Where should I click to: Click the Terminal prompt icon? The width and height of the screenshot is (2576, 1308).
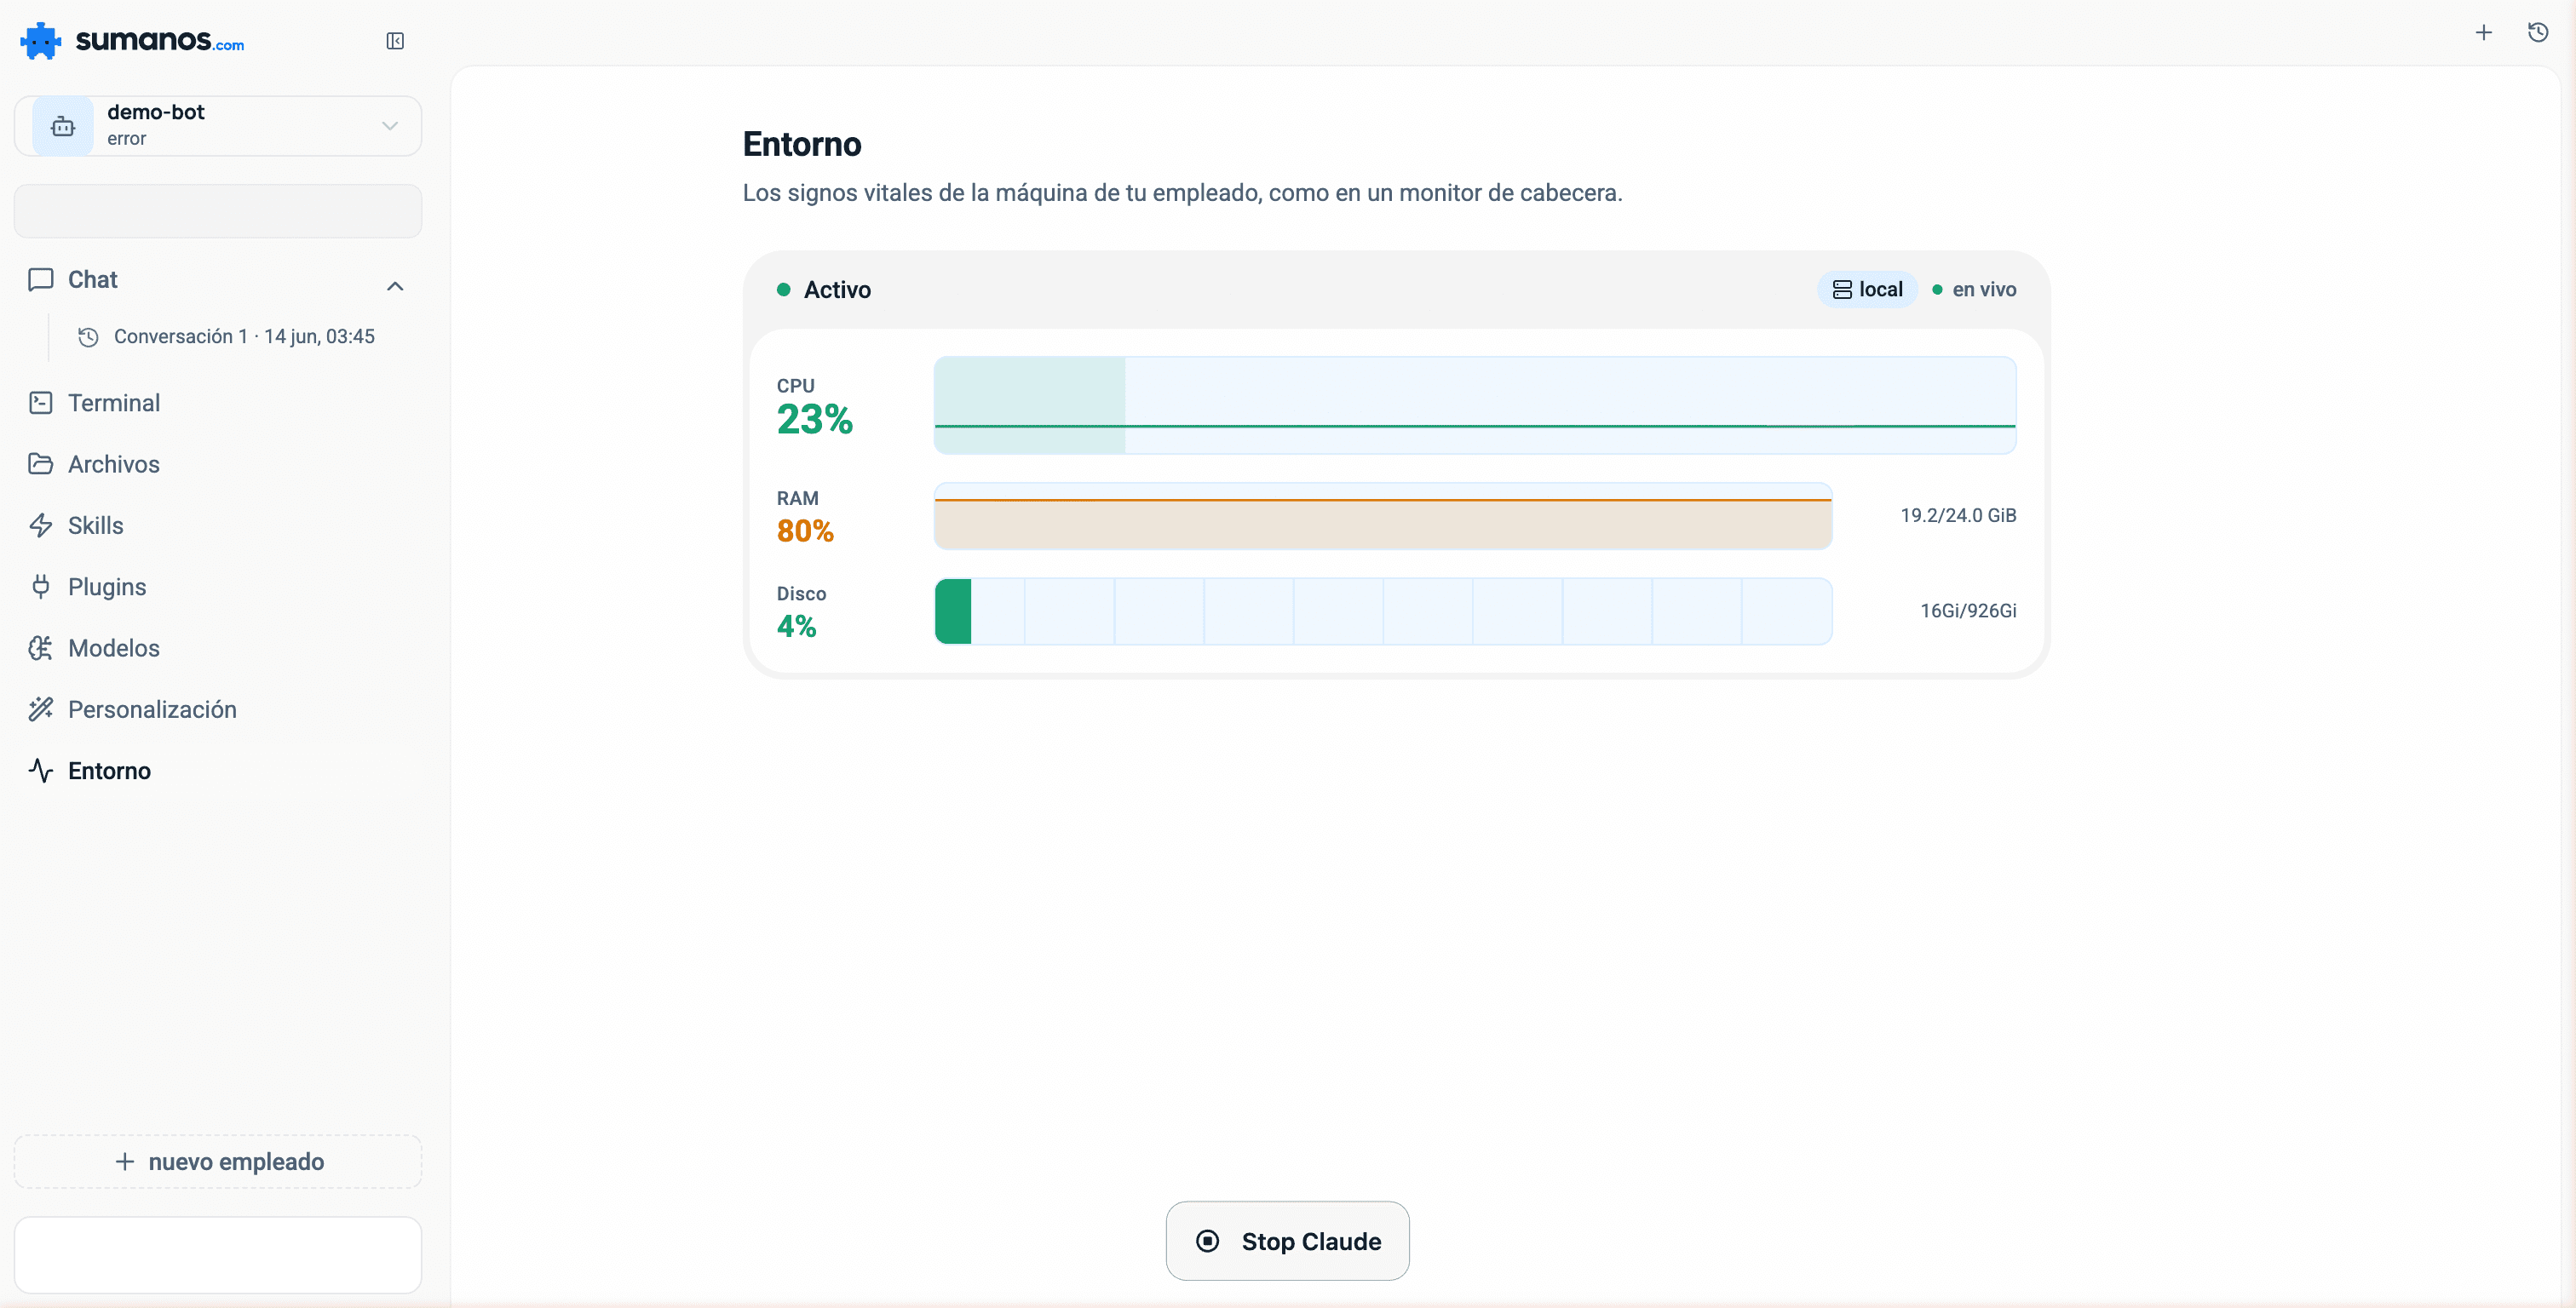tap(41, 403)
